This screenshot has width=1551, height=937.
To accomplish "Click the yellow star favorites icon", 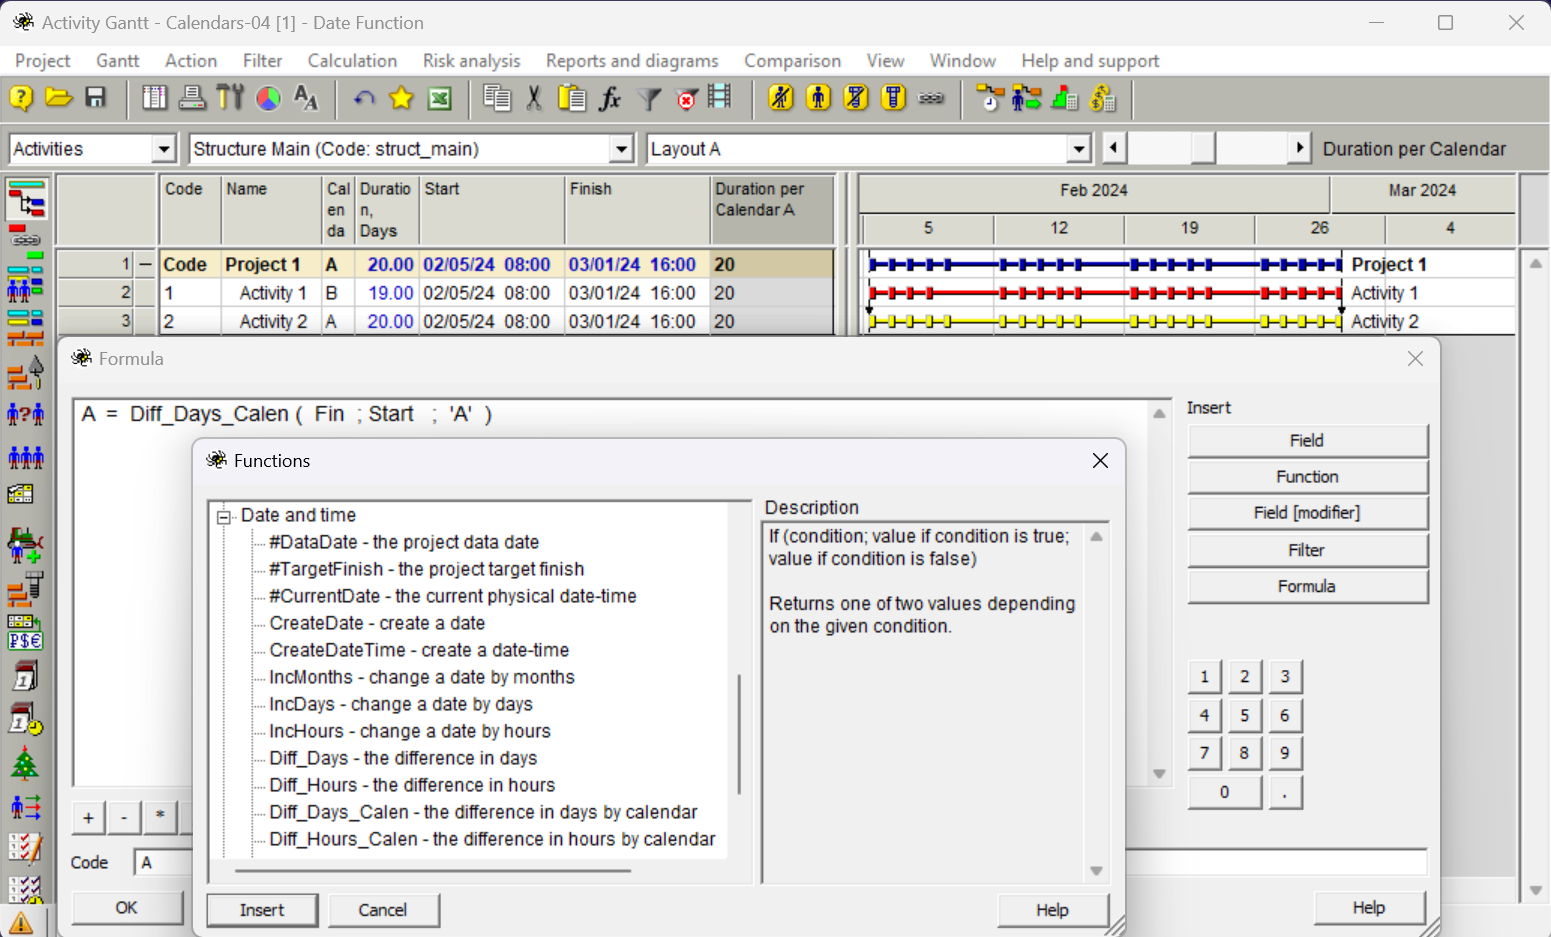I will tap(401, 98).
